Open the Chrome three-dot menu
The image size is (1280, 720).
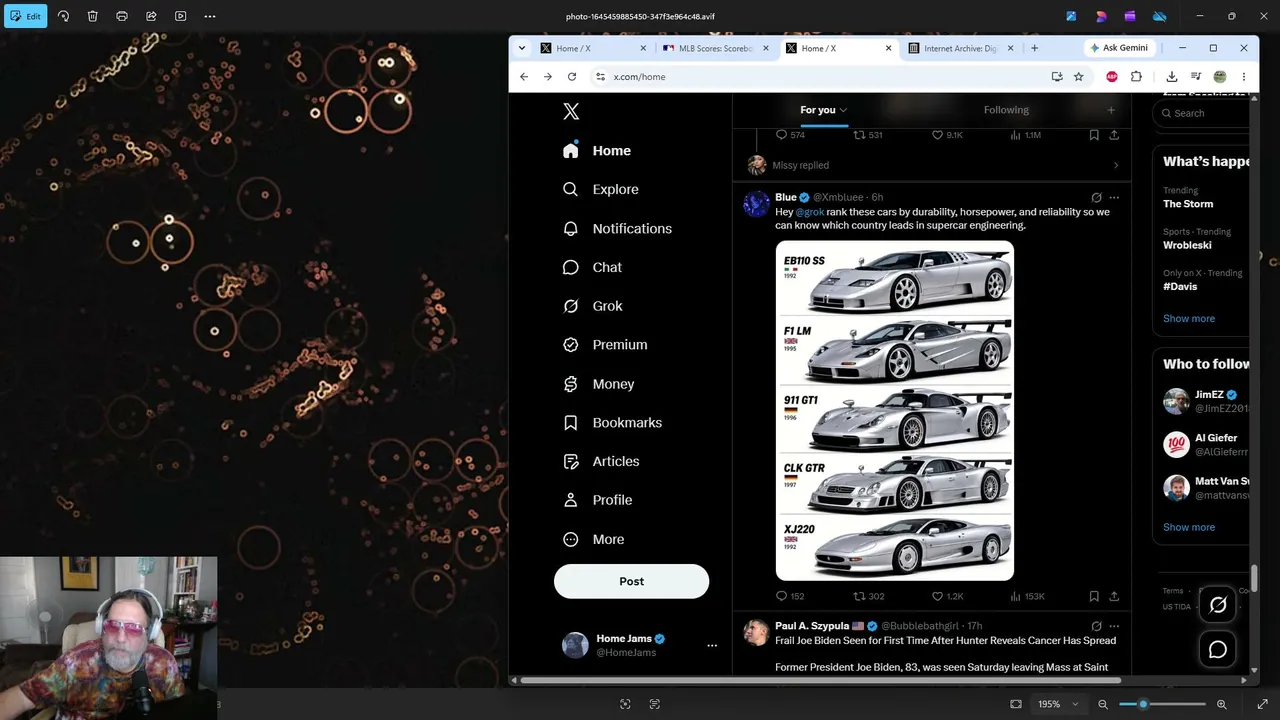click(1244, 77)
